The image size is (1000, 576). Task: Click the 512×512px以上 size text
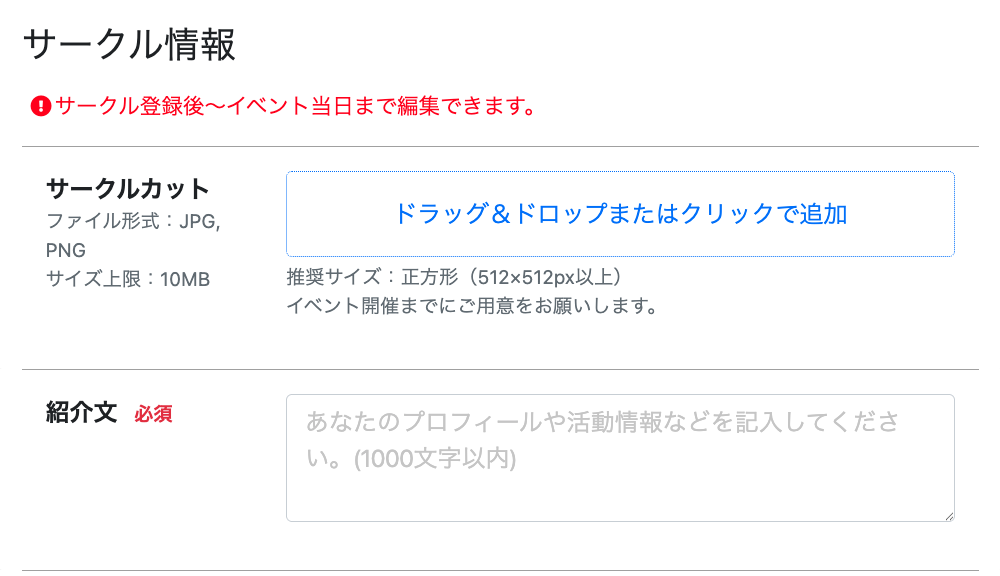pos(545,277)
